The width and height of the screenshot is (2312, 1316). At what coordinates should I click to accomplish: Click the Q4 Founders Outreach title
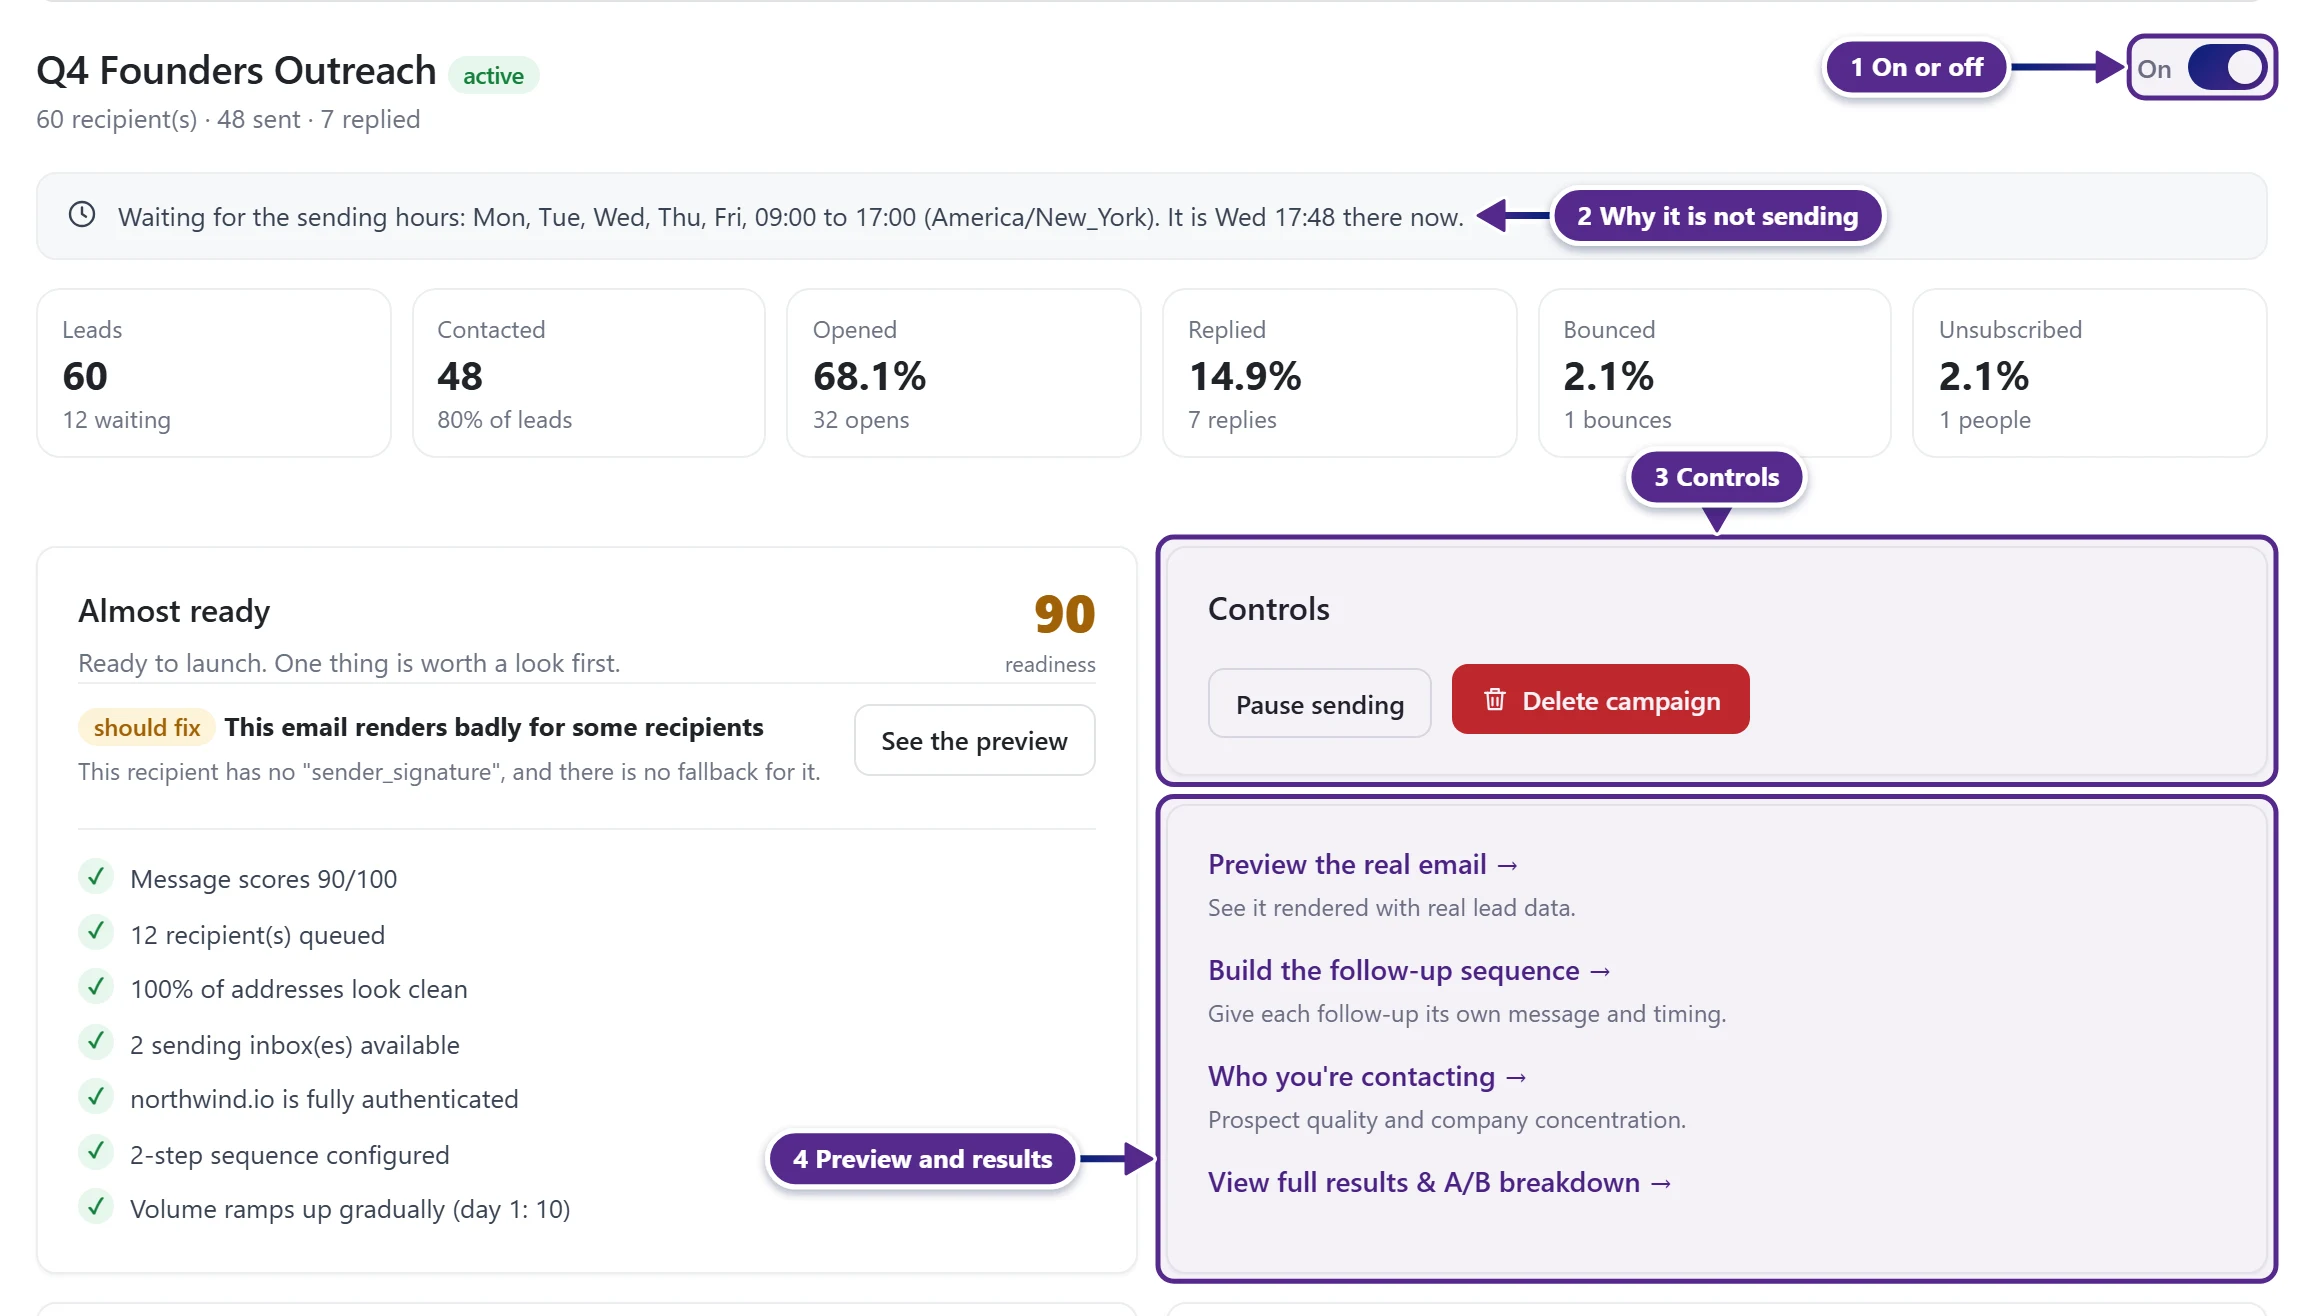pyautogui.click(x=236, y=70)
